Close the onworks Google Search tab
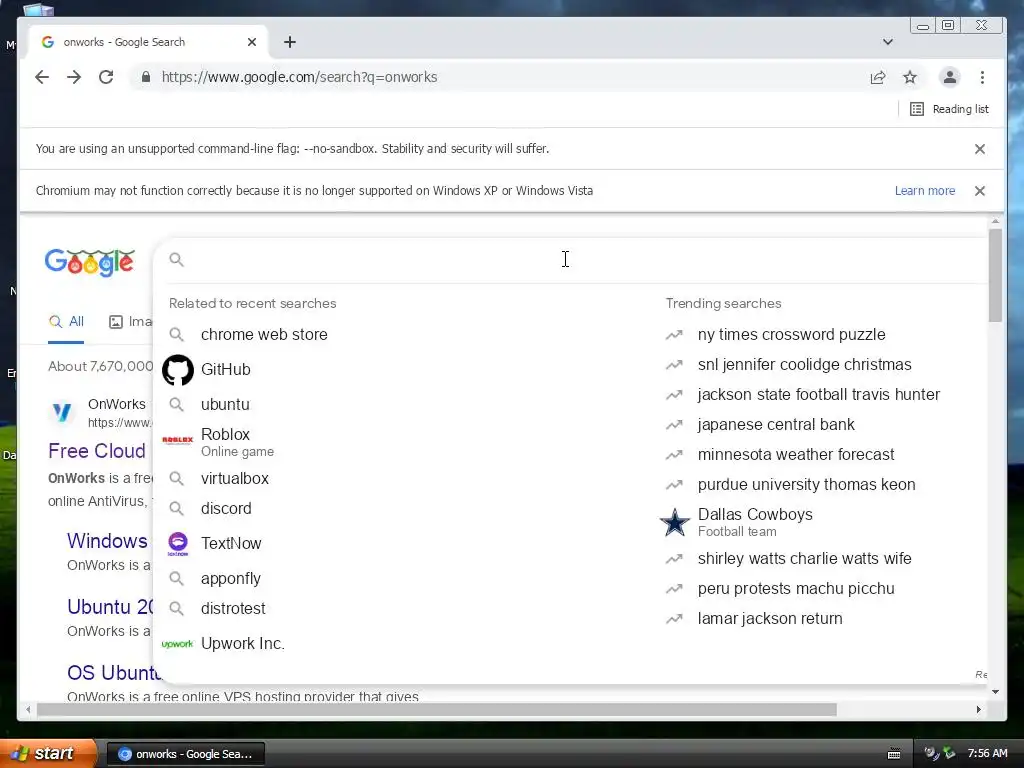 pyautogui.click(x=252, y=42)
